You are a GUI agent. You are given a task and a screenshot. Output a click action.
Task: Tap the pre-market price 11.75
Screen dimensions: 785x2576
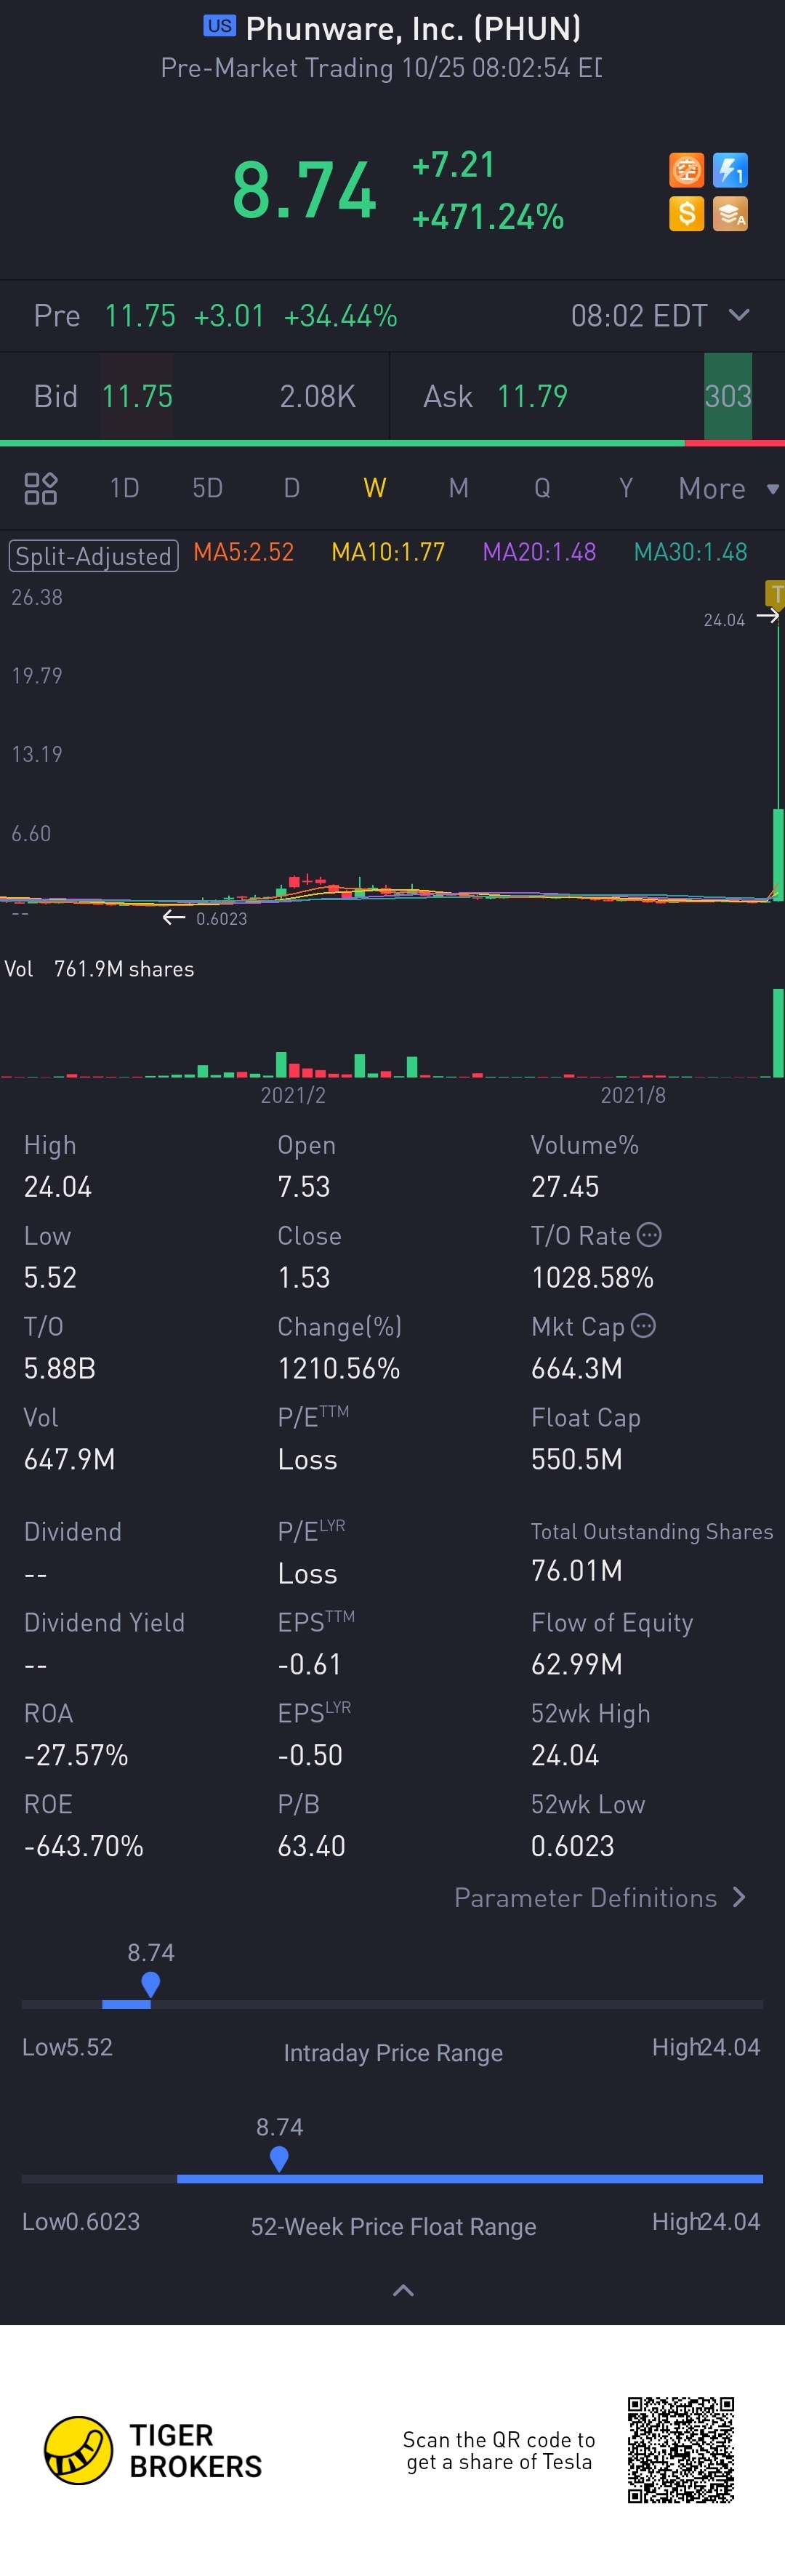coord(140,316)
